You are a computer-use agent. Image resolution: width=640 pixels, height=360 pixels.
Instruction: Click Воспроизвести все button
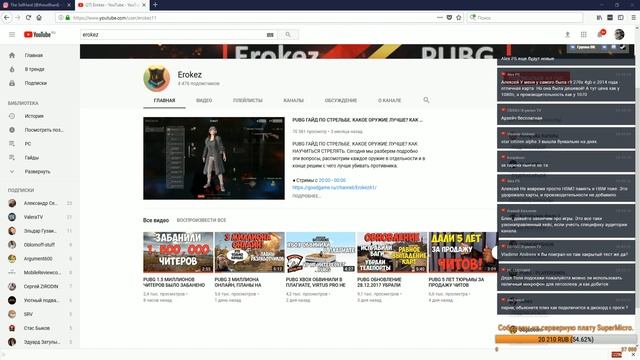(x=201, y=220)
